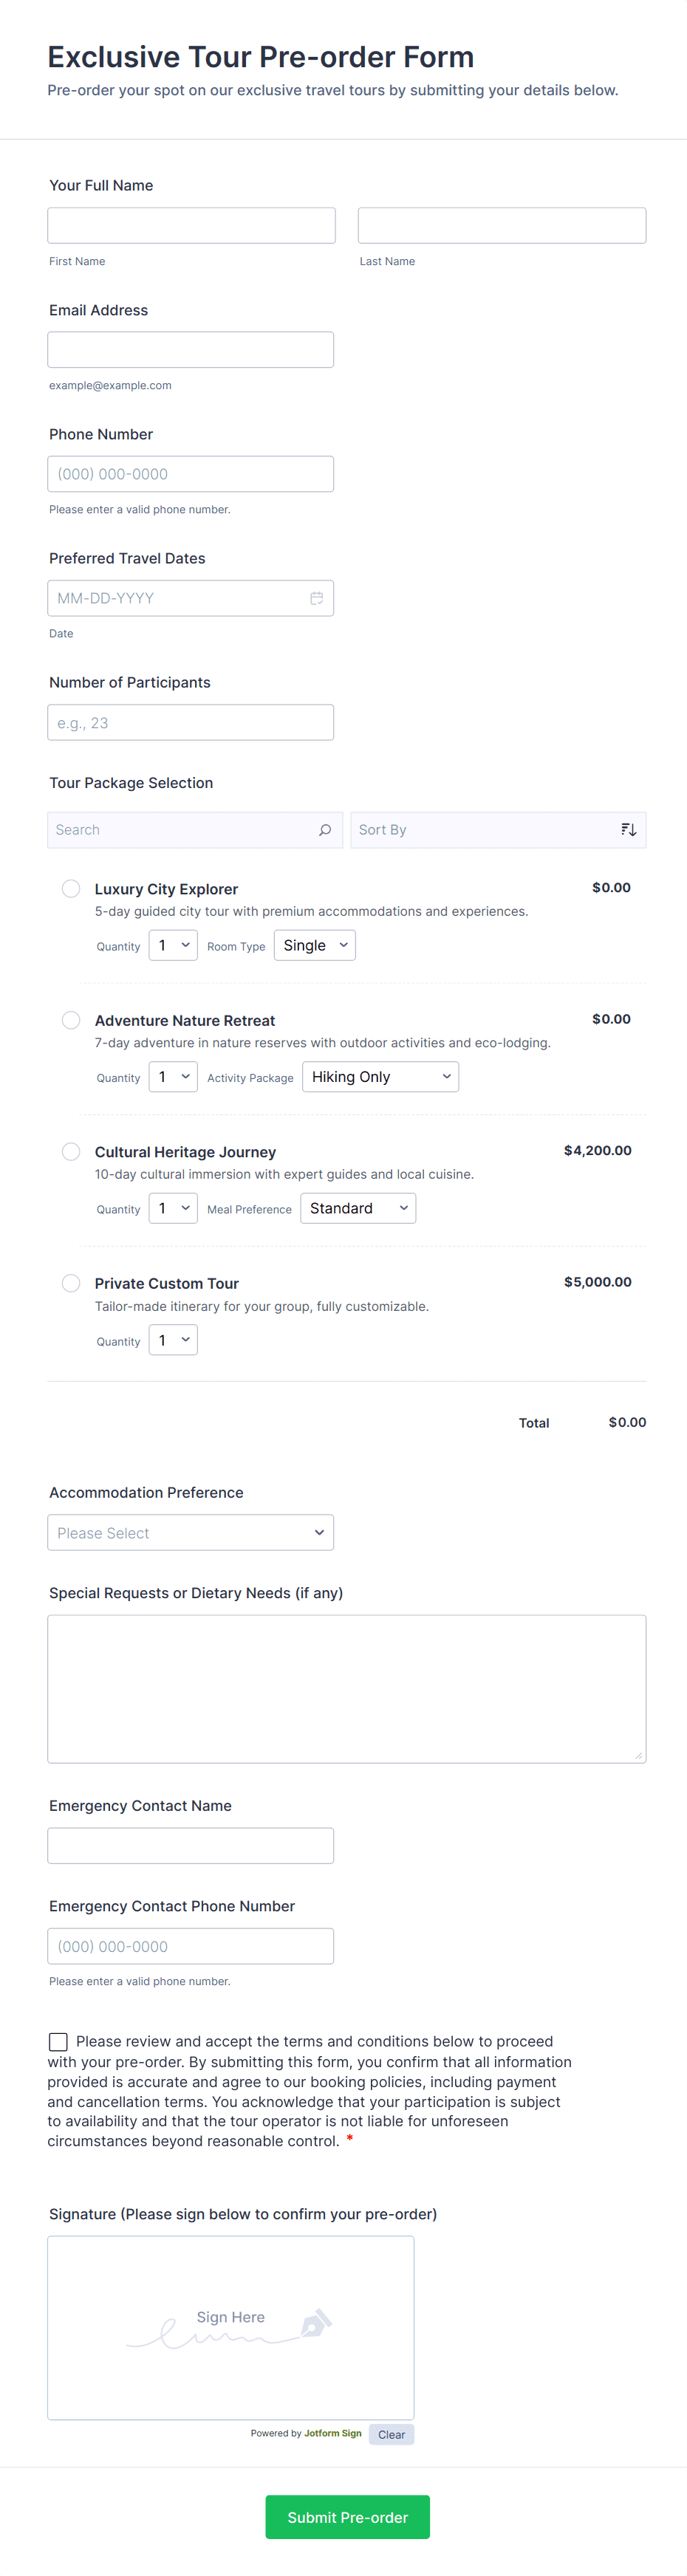Open the Room Type dropdown set to Single
This screenshot has width=687, height=2576.
point(314,945)
